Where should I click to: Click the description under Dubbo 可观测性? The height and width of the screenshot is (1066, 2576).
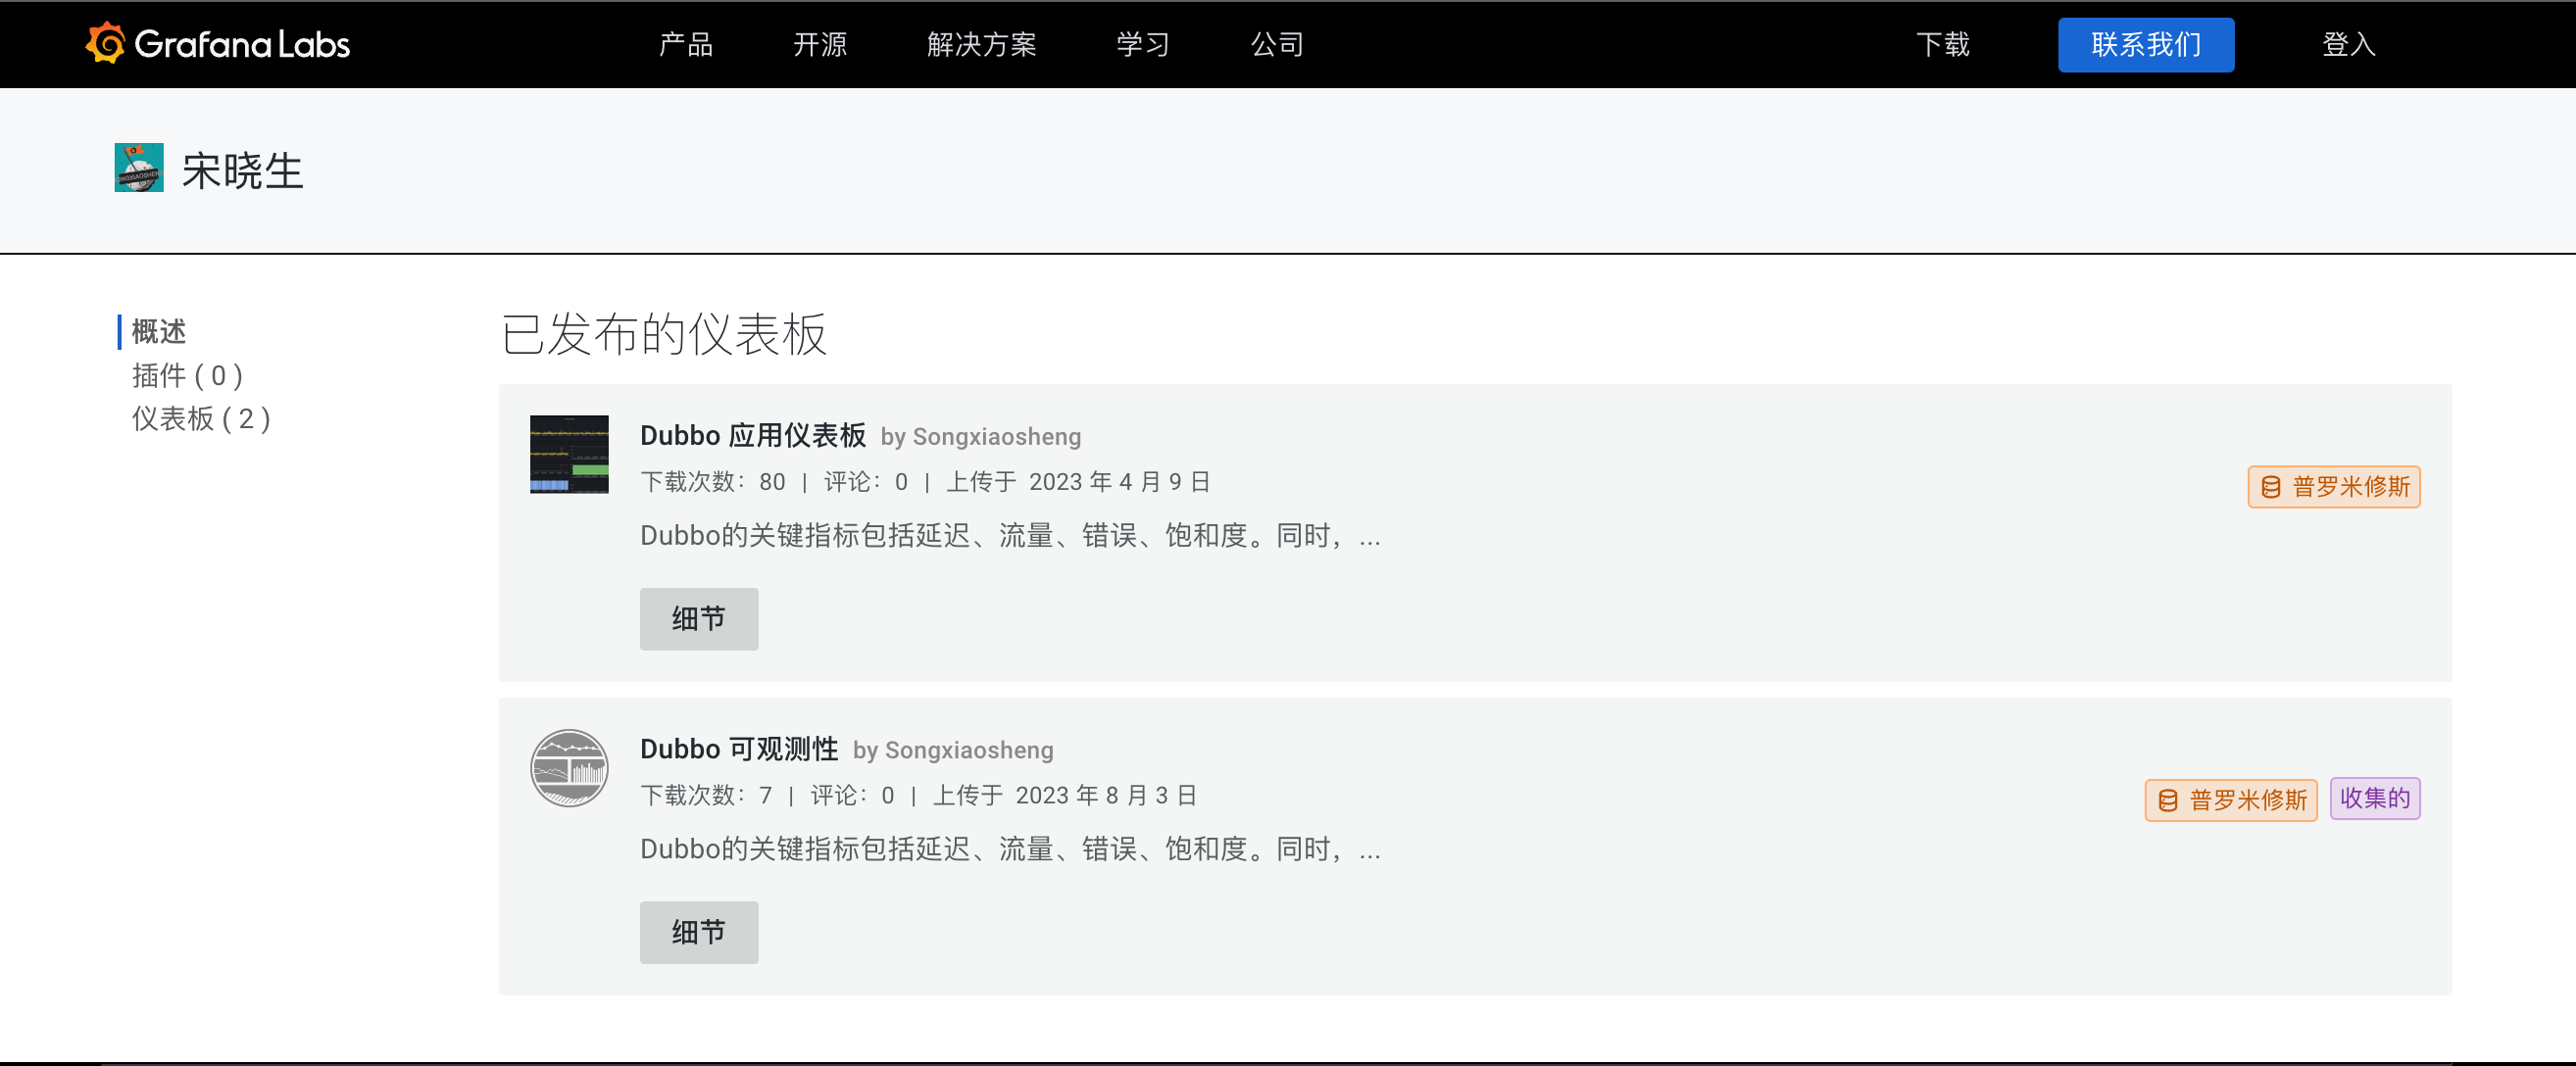tap(1011, 849)
